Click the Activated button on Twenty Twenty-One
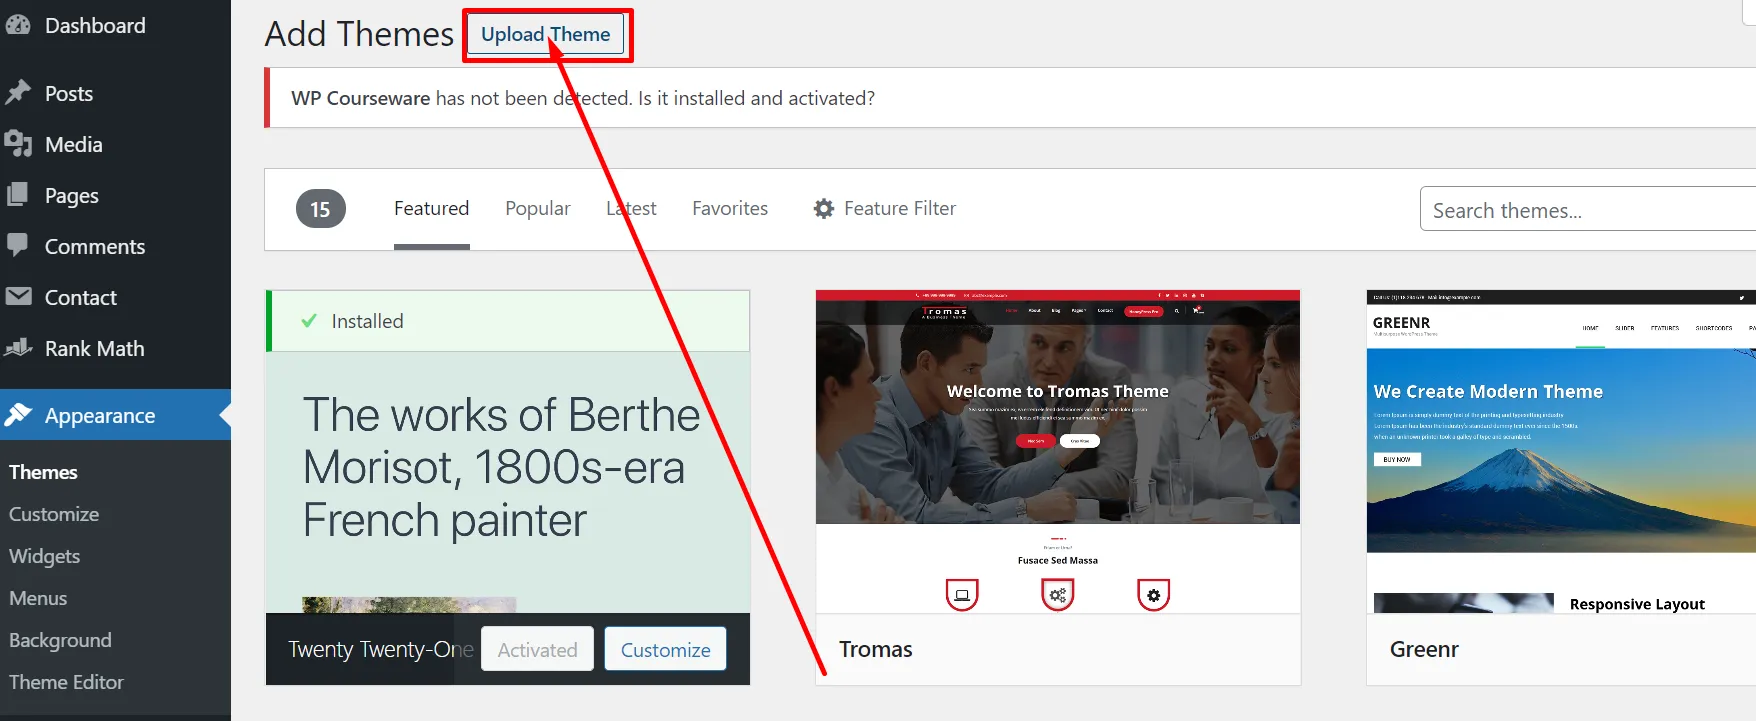Screen dimensions: 1756x721 pyautogui.click(x=537, y=649)
